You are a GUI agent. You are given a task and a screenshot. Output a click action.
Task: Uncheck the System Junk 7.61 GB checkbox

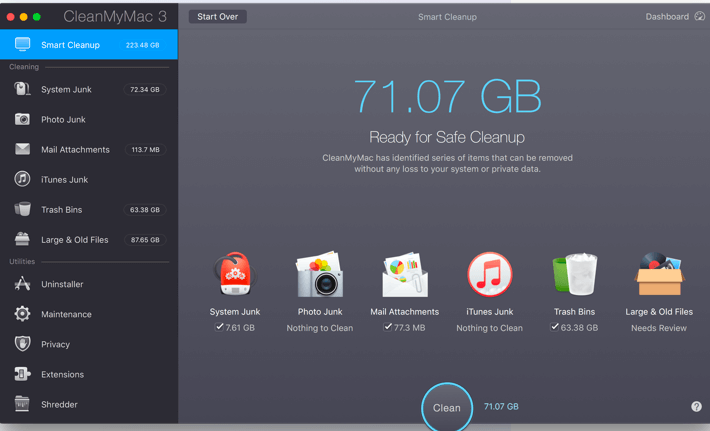click(x=219, y=326)
